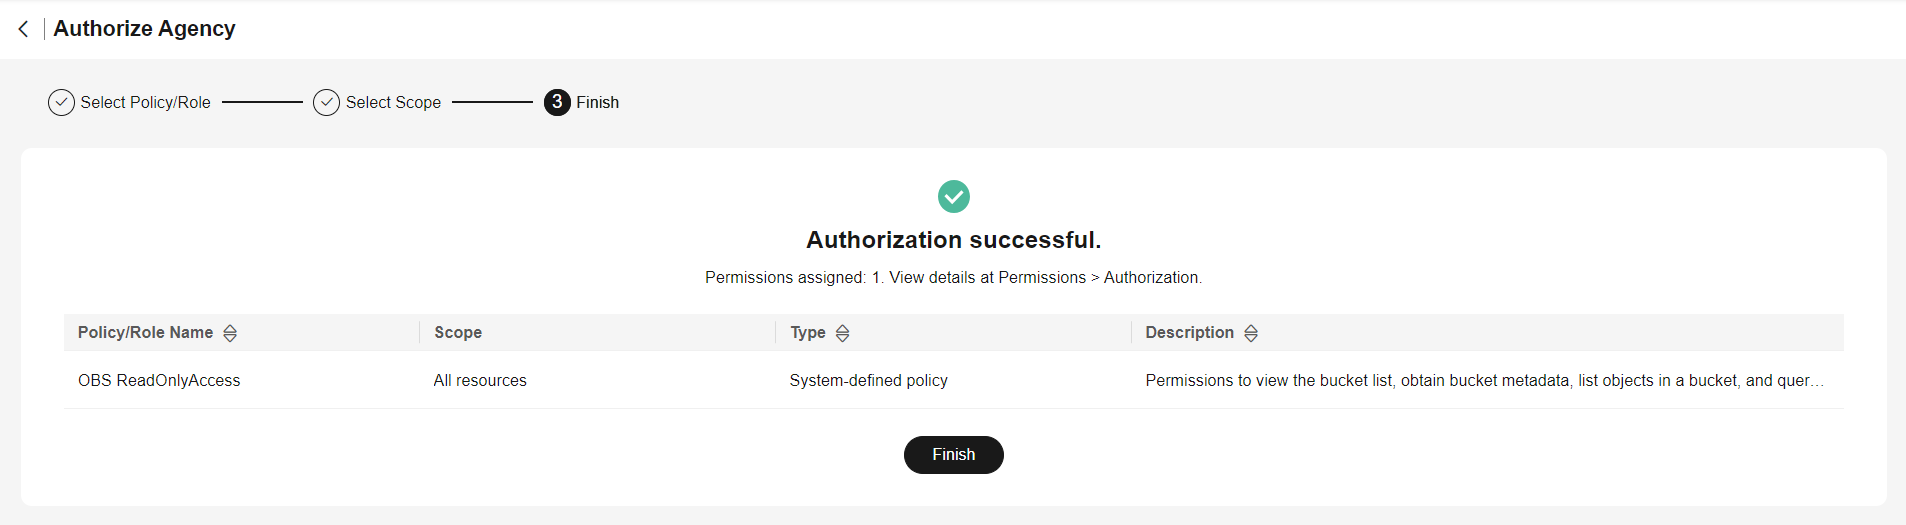1906x525 pixels.
Task: Sort by Policy/Role Name using sort icon
Action: 230,333
